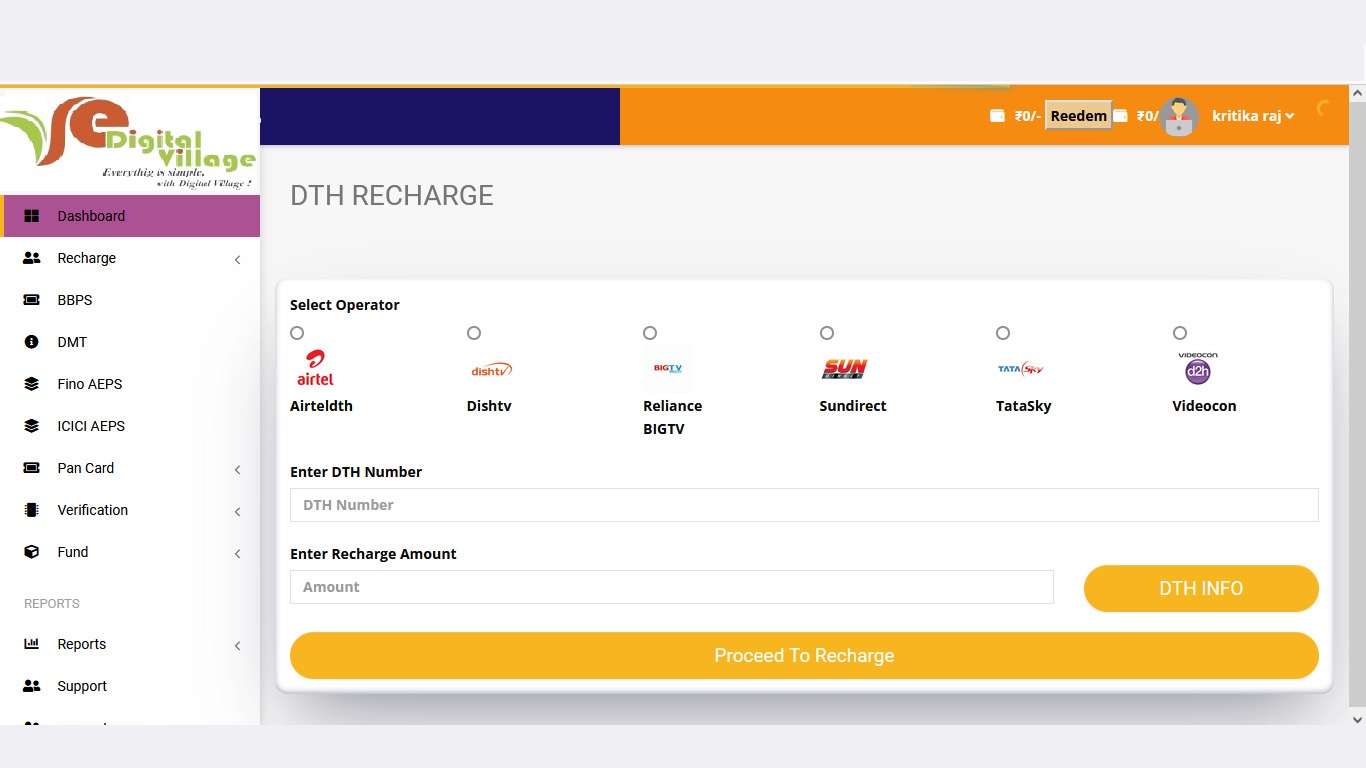Click the Support people icon

click(x=31, y=686)
